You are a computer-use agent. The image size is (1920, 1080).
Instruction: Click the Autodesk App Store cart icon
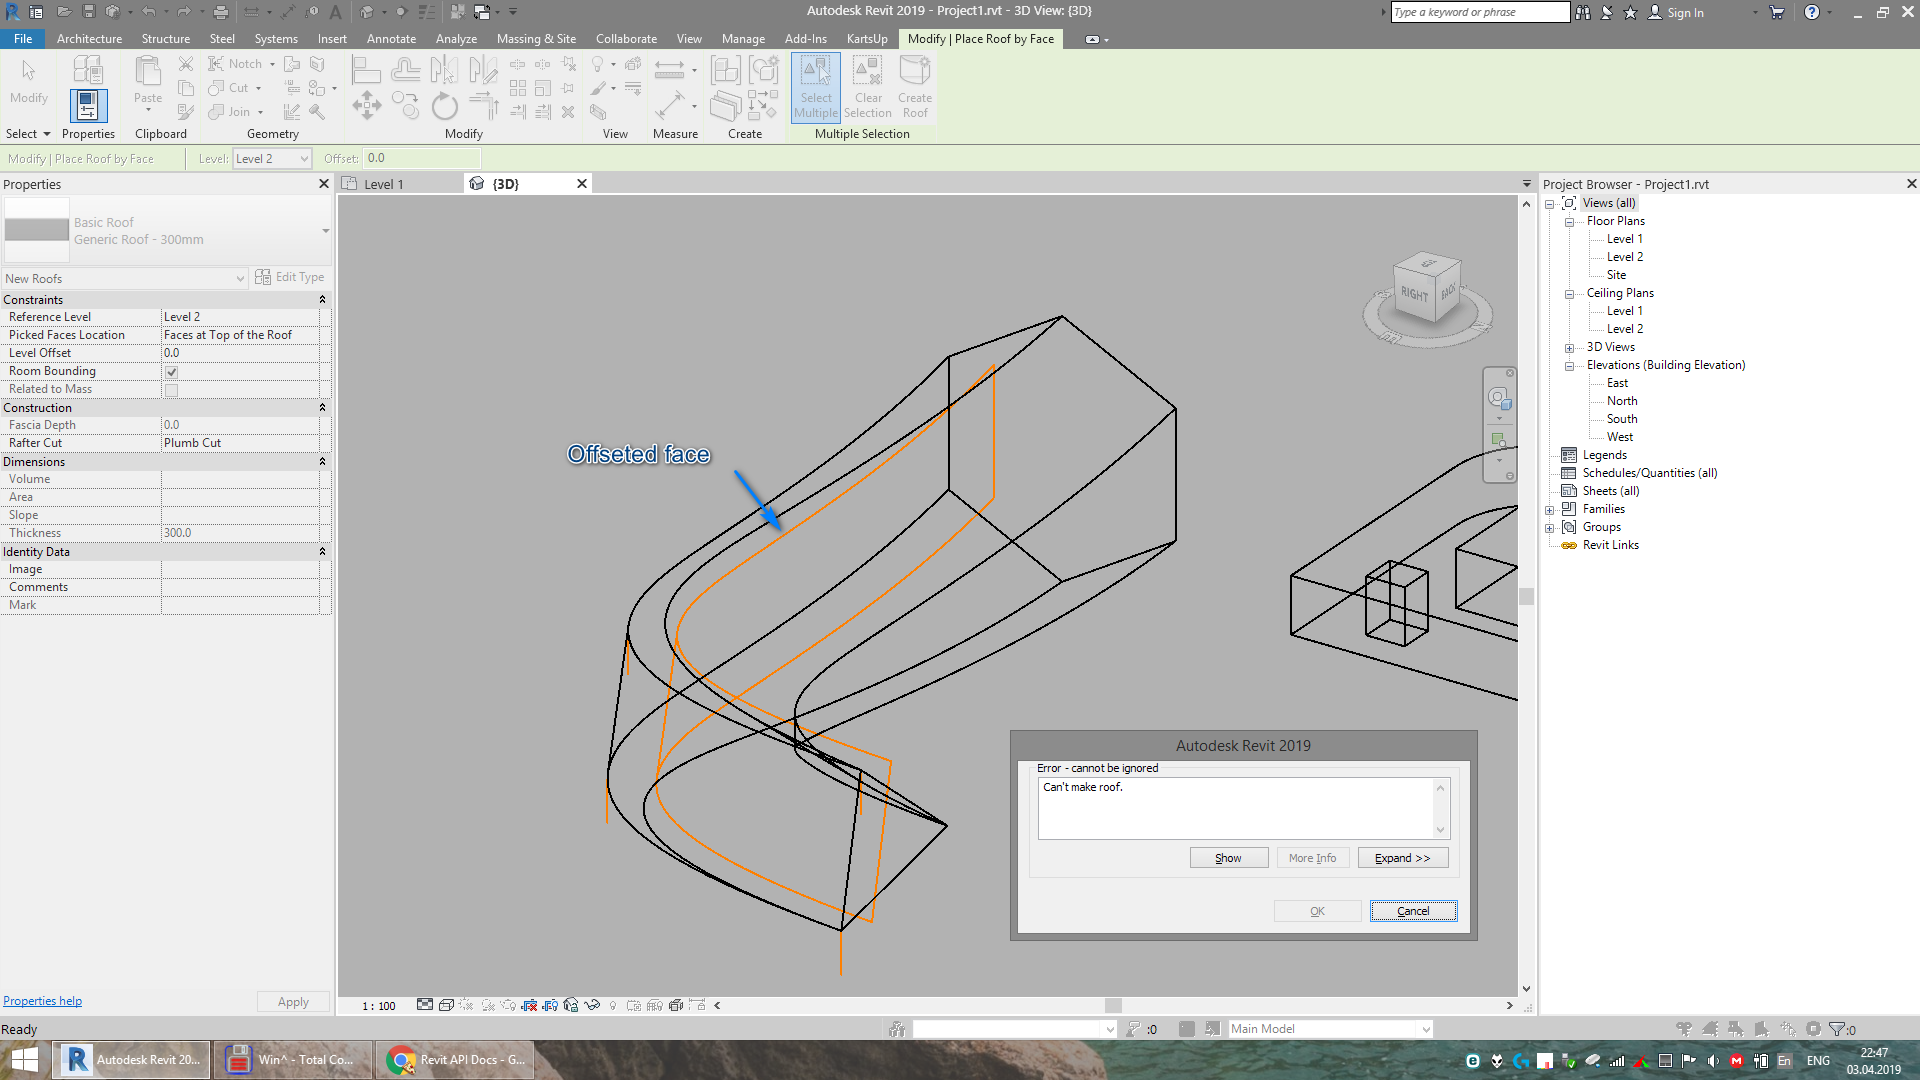[1777, 12]
